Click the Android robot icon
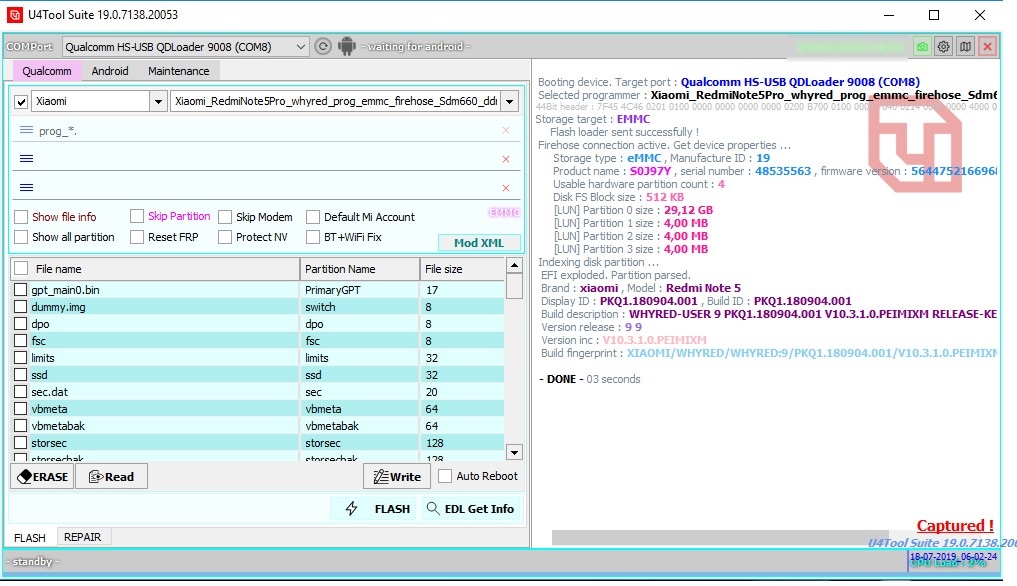This screenshot has height=586, width=1017. [346, 46]
